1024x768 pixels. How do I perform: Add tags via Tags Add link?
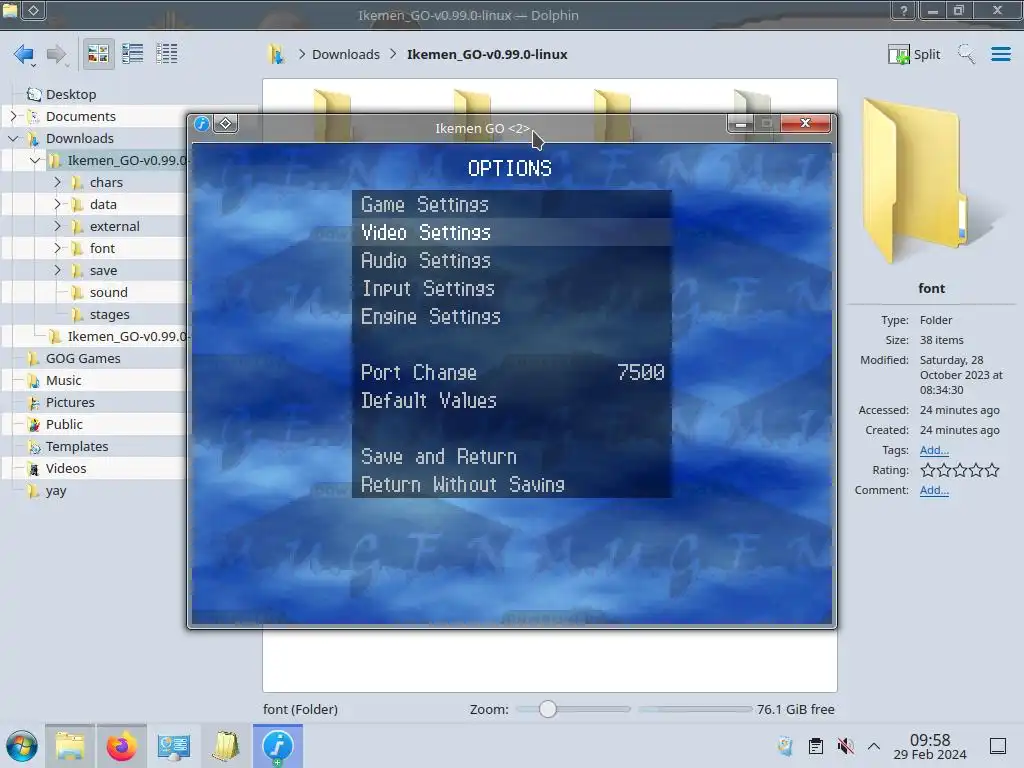pos(934,450)
